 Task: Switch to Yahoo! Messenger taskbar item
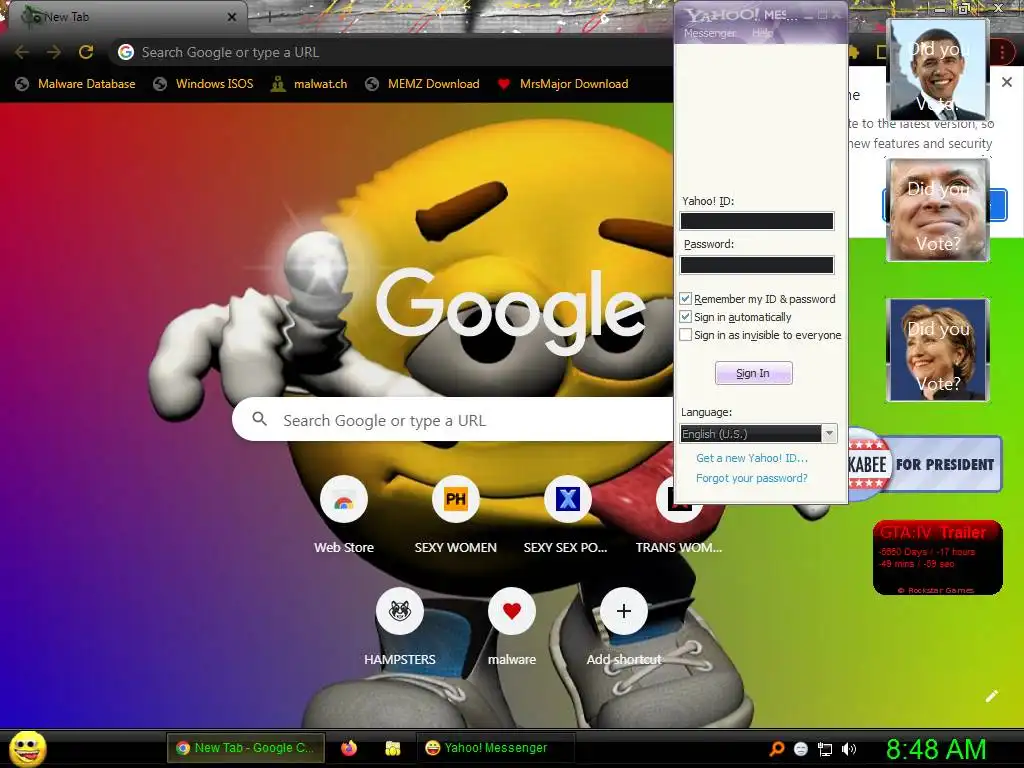click(495, 748)
